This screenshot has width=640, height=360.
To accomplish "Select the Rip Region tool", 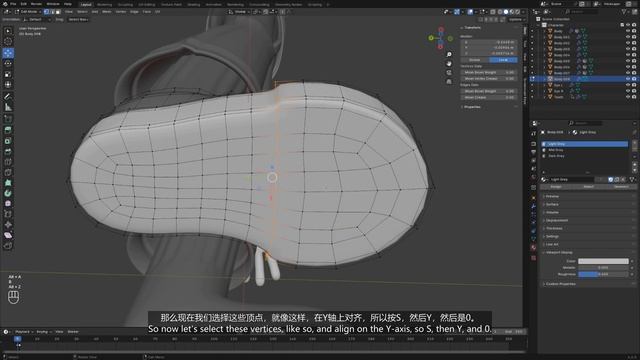I will 8,246.
